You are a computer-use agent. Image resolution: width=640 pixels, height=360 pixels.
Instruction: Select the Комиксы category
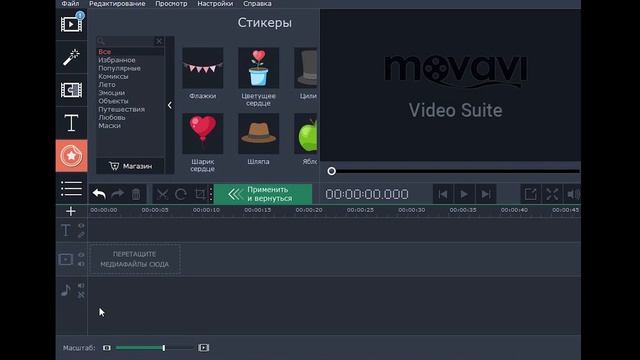pos(113,76)
